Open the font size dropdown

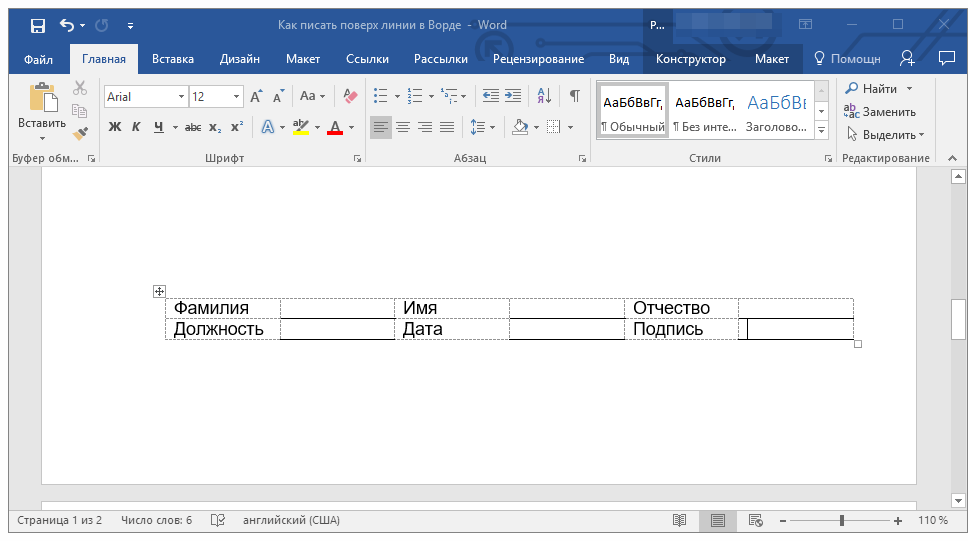point(237,97)
